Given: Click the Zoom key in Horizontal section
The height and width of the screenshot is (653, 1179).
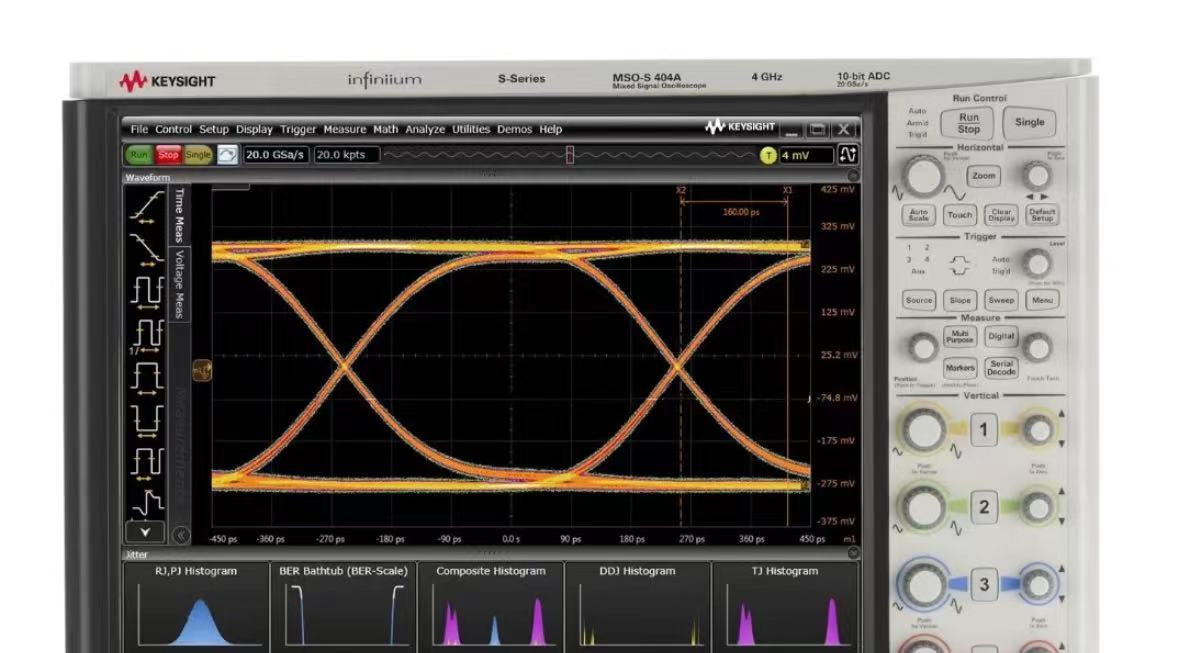Looking at the screenshot, I should pos(983,176).
